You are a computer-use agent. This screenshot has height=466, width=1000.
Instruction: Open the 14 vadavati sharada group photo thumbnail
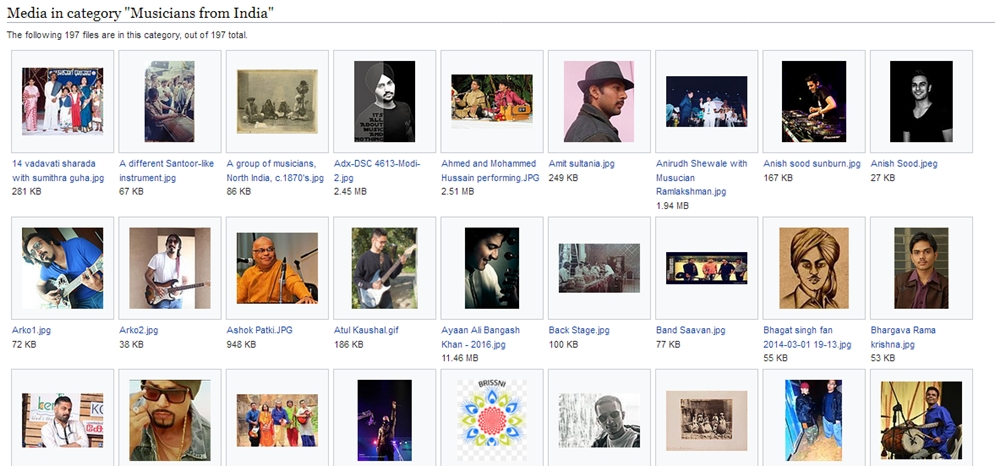[62, 101]
